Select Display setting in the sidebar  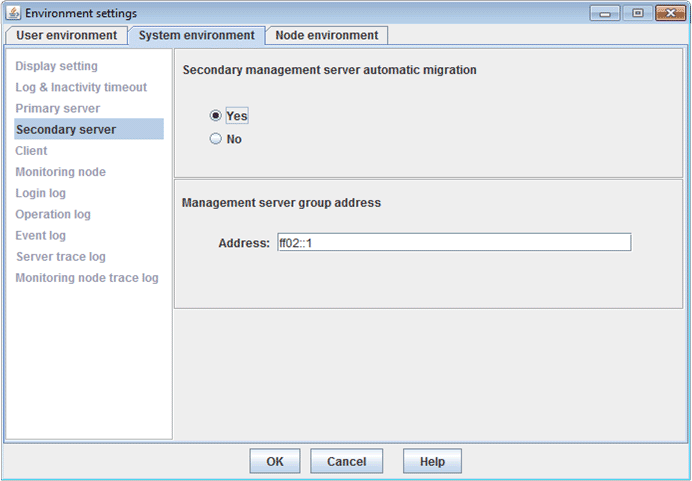click(56, 66)
